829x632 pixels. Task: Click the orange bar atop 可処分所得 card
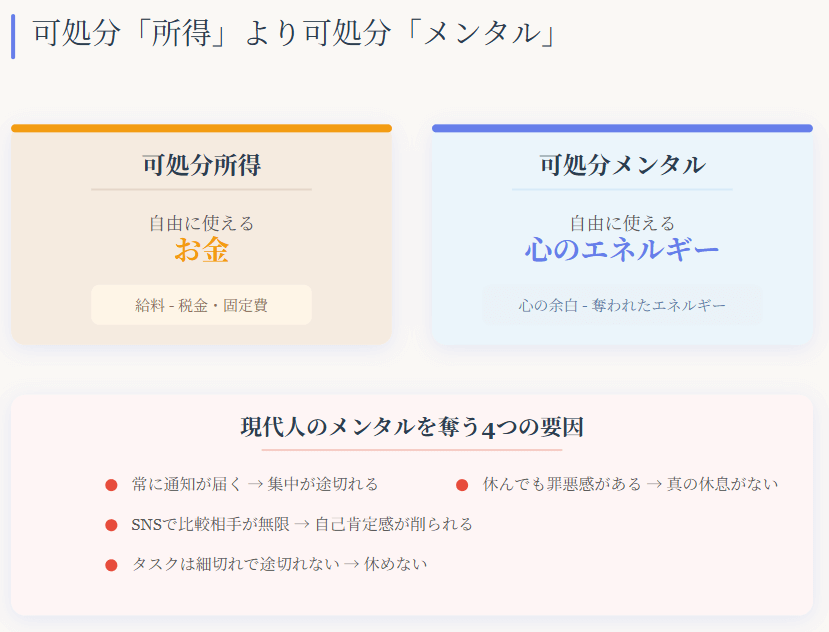201,128
